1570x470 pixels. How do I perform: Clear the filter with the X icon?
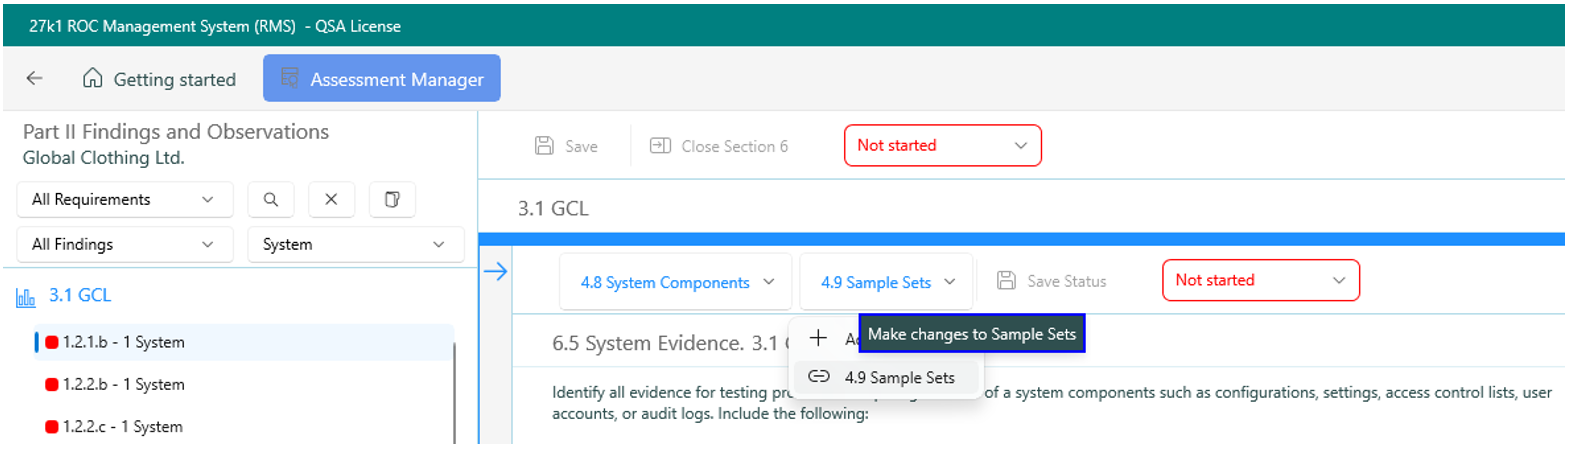pyautogui.click(x=331, y=200)
